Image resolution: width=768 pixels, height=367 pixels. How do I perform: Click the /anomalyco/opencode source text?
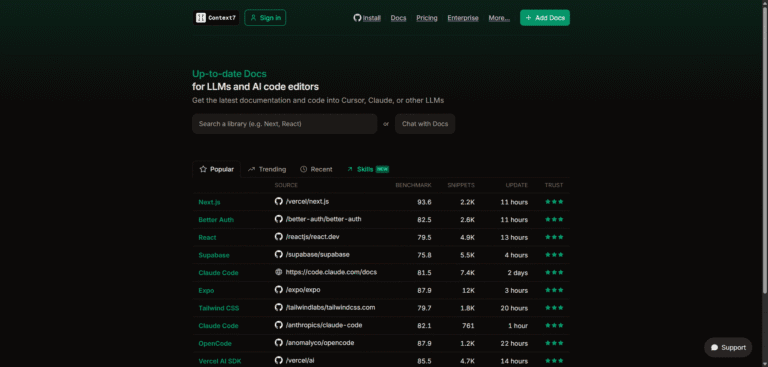coord(320,343)
